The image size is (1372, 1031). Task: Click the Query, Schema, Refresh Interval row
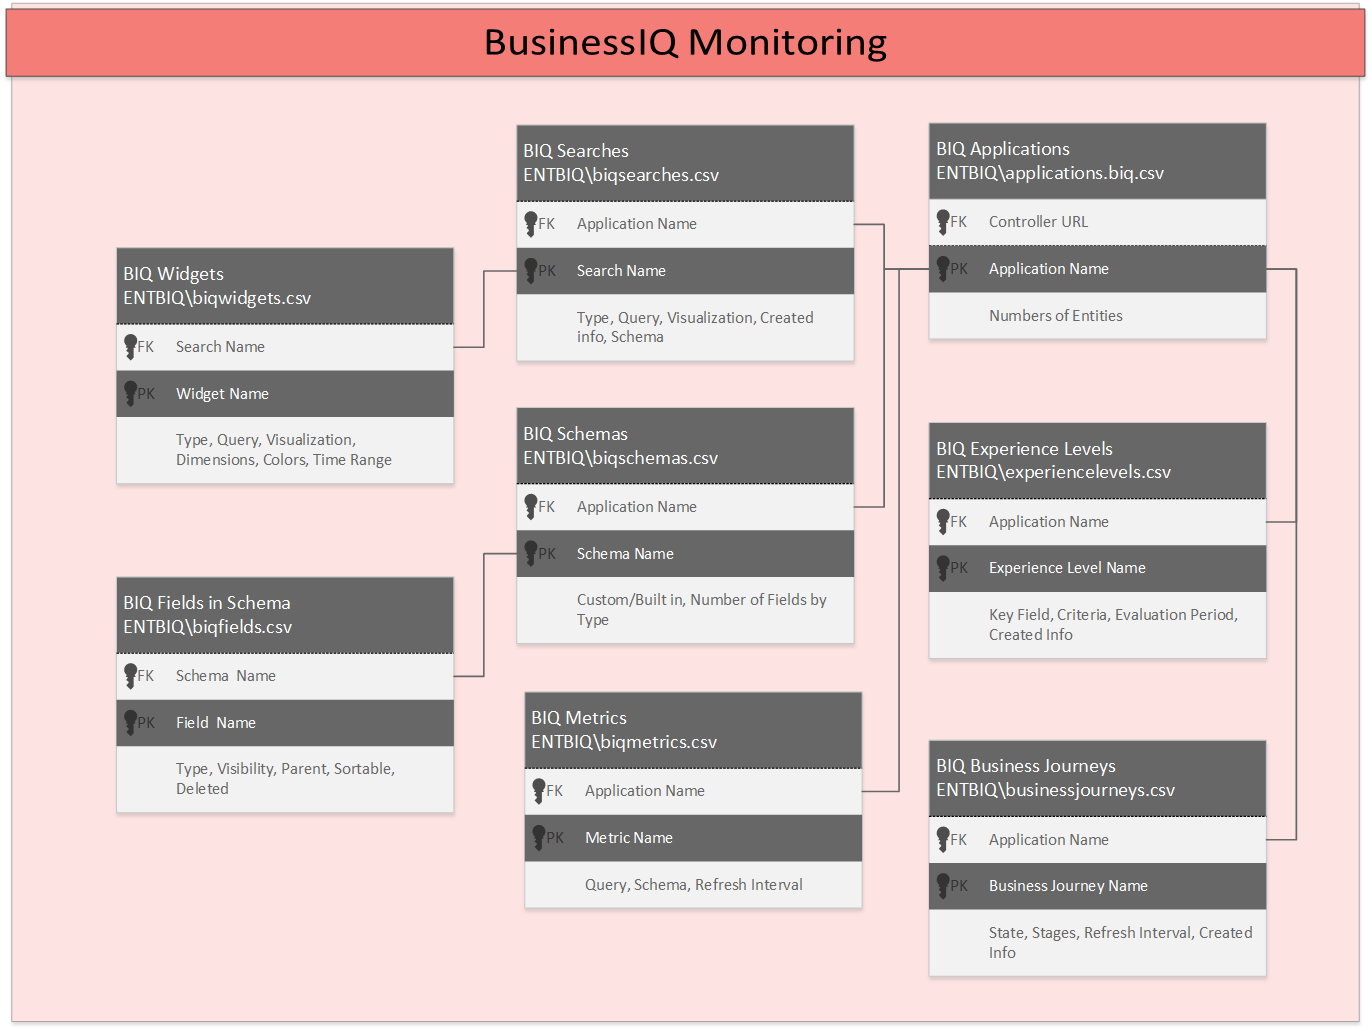tap(693, 885)
